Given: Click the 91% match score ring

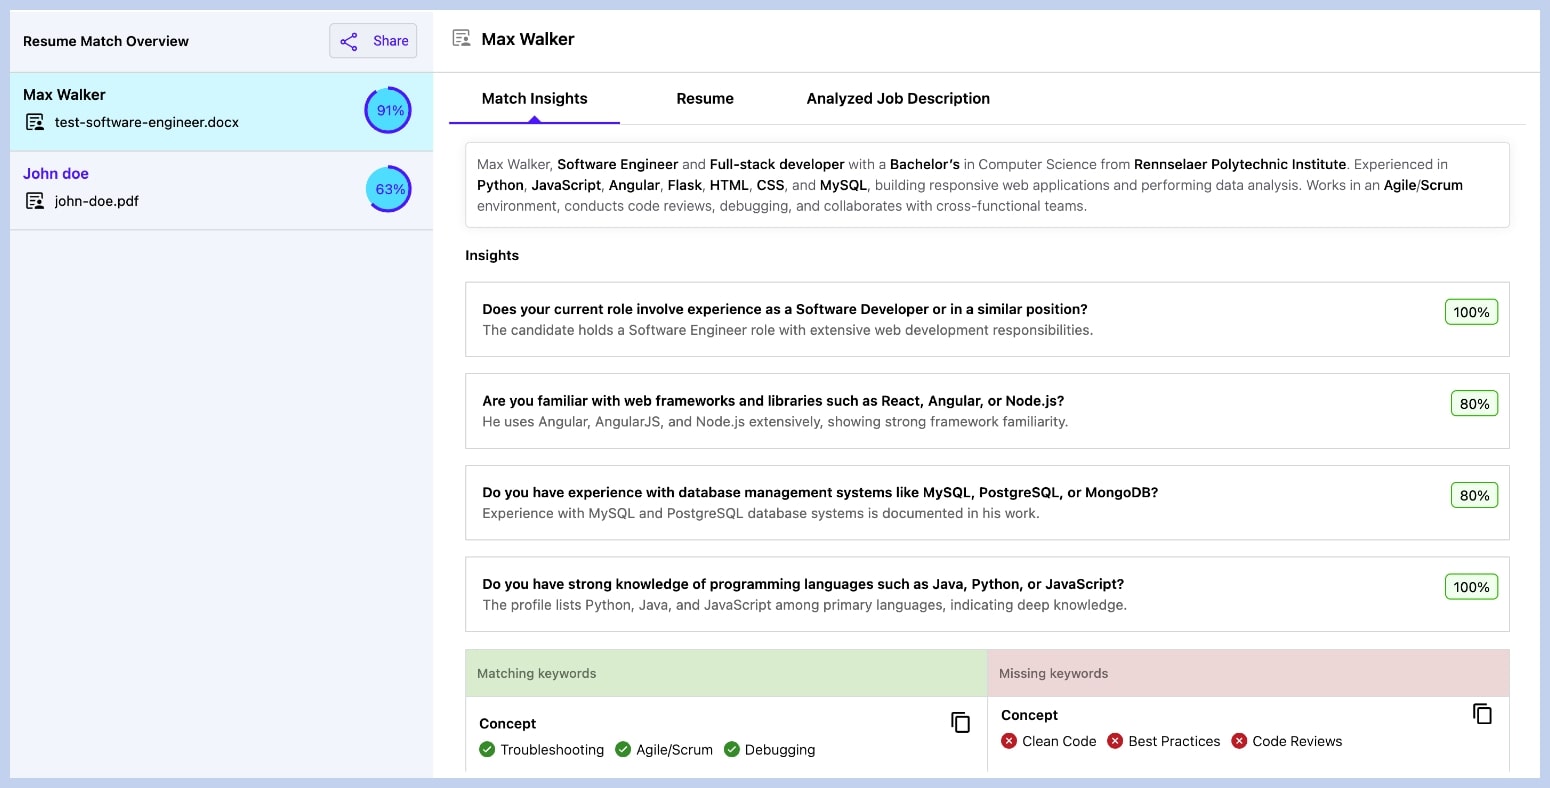Looking at the screenshot, I should (x=388, y=110).
